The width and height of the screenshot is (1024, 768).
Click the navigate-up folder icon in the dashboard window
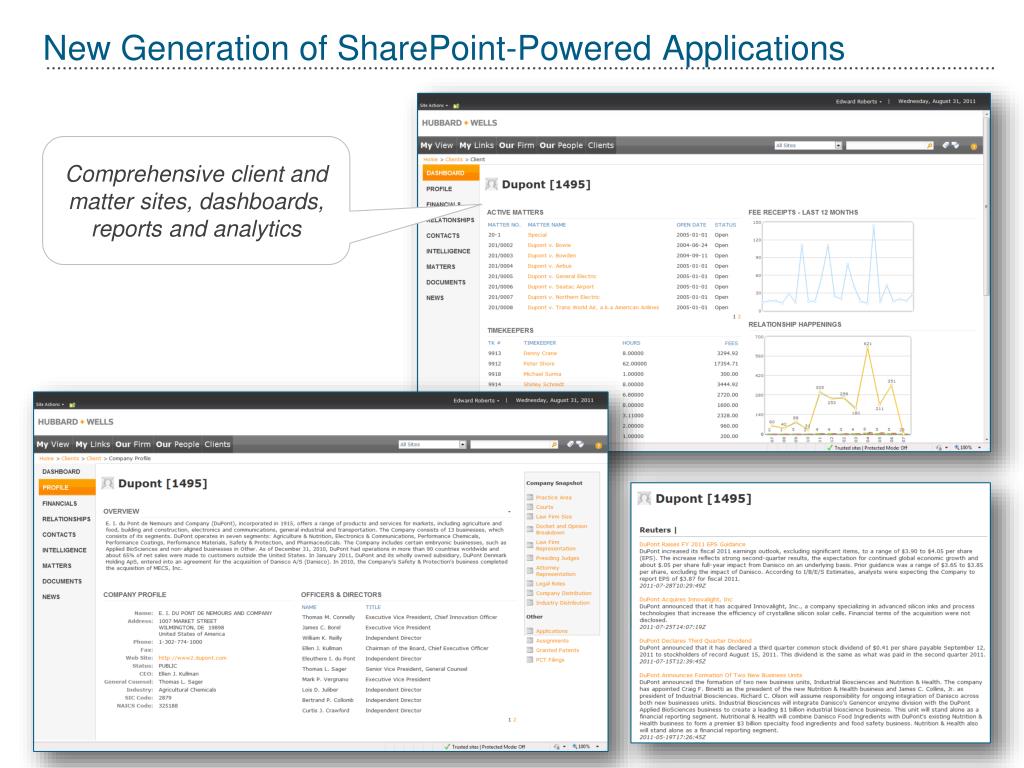(x=456, y=105)
